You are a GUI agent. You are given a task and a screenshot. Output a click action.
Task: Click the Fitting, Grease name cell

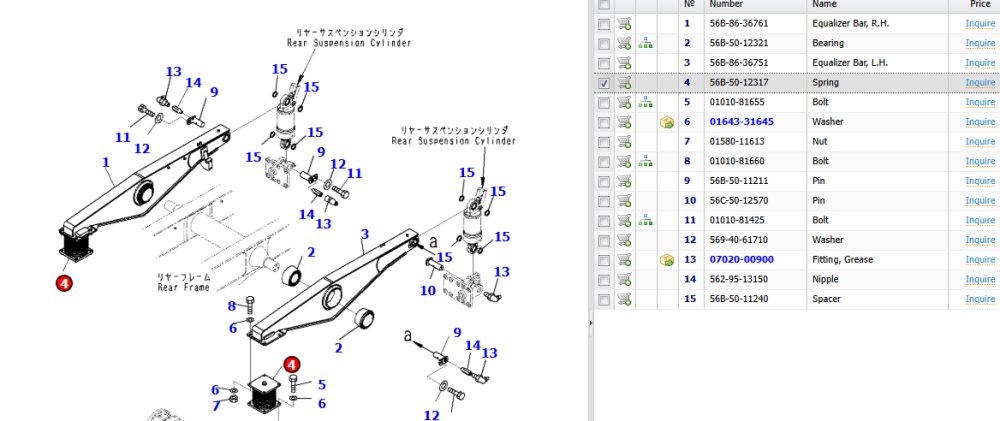coord(843,260)
